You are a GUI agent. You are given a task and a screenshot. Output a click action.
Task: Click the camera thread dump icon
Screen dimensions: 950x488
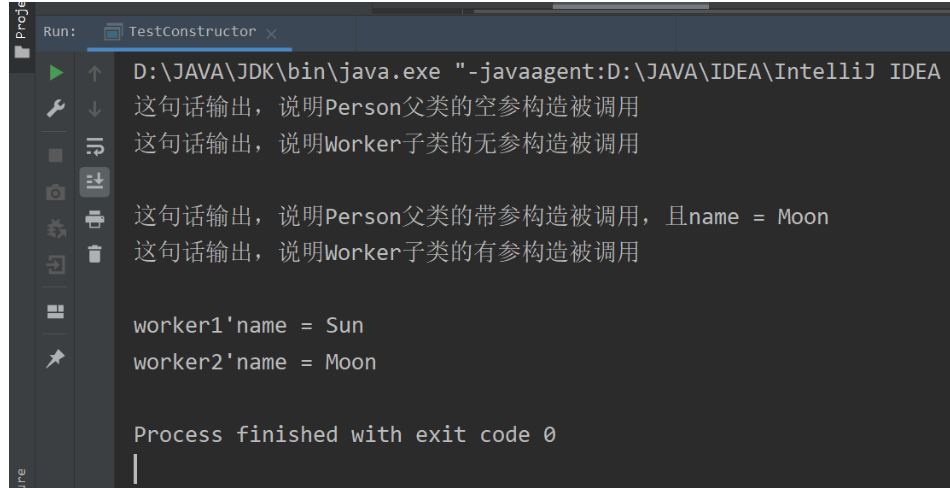tap(57, 192)
